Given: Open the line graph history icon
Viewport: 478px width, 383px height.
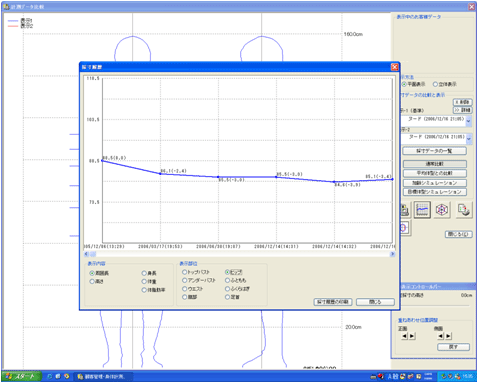Looking at the screenshot, I should click(x=422, y=210).
